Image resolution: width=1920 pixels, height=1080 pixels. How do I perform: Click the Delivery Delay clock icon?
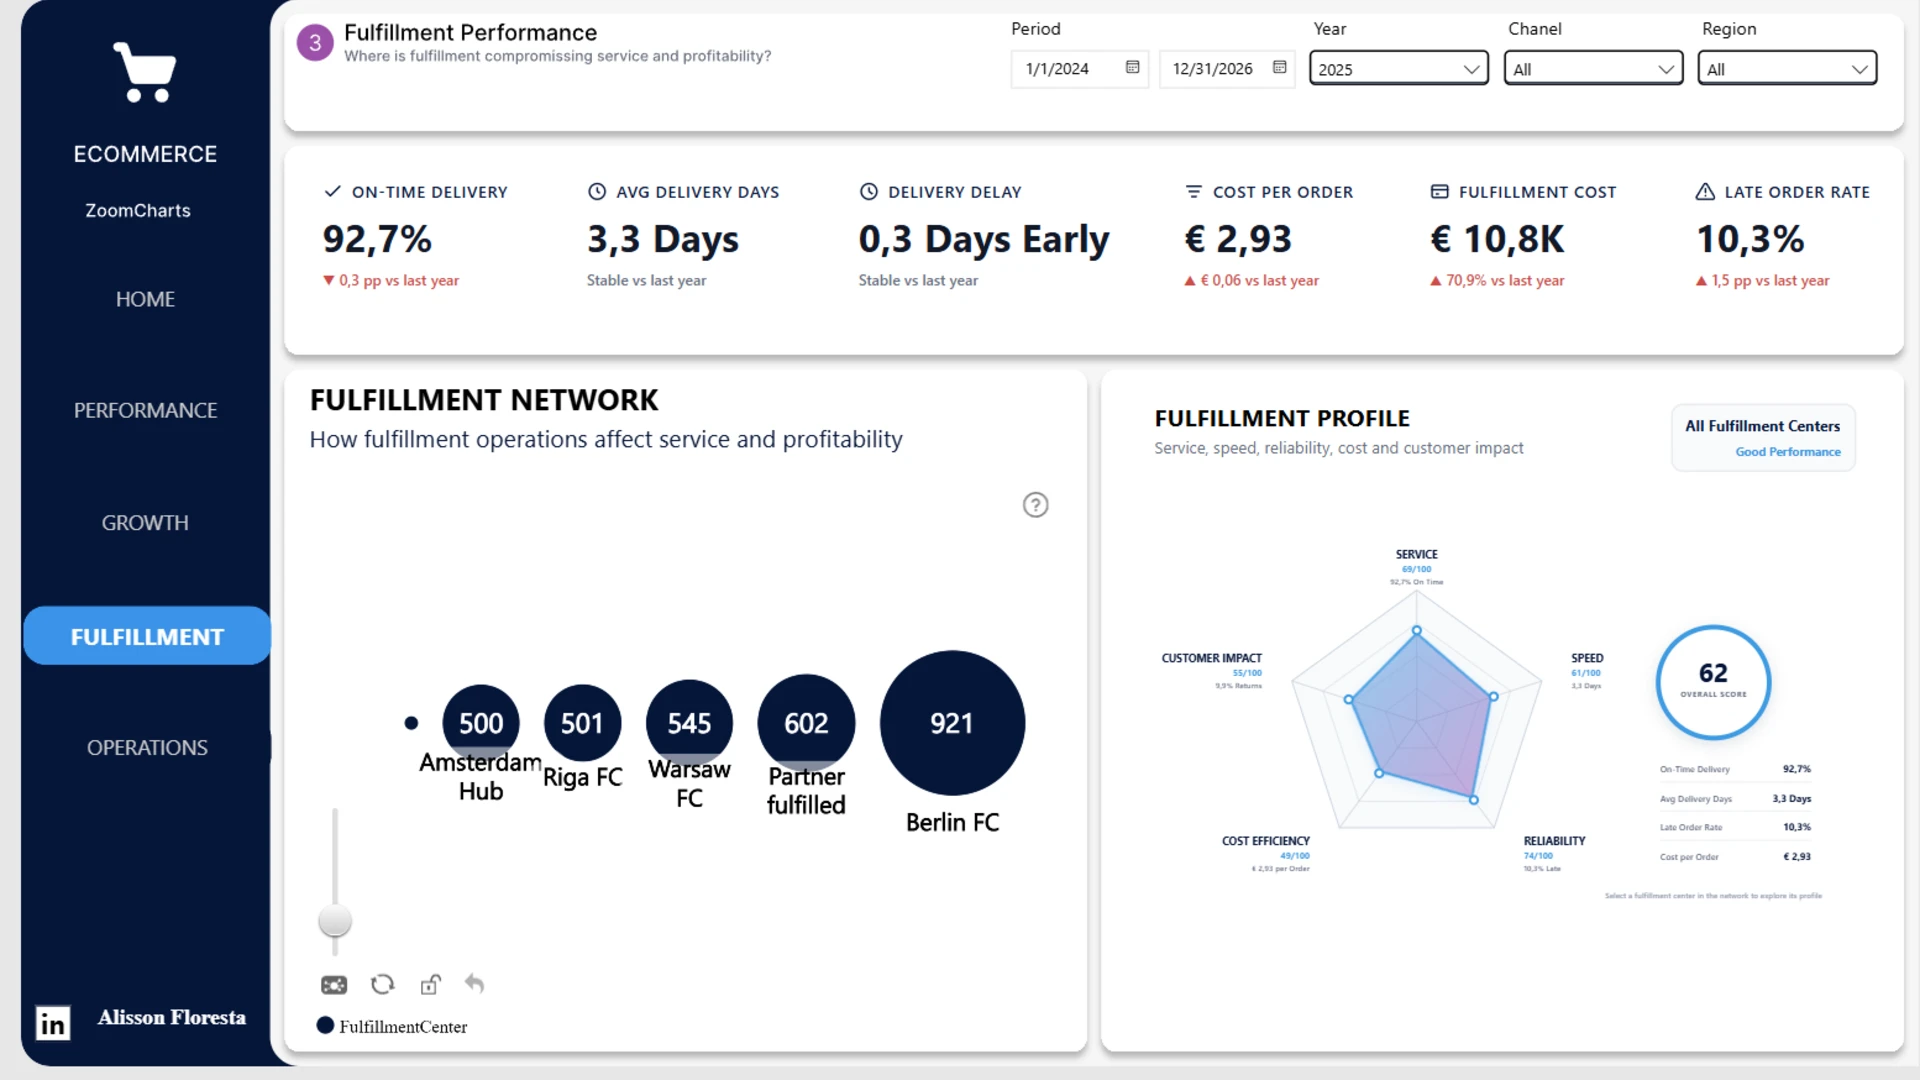[869, 191]
